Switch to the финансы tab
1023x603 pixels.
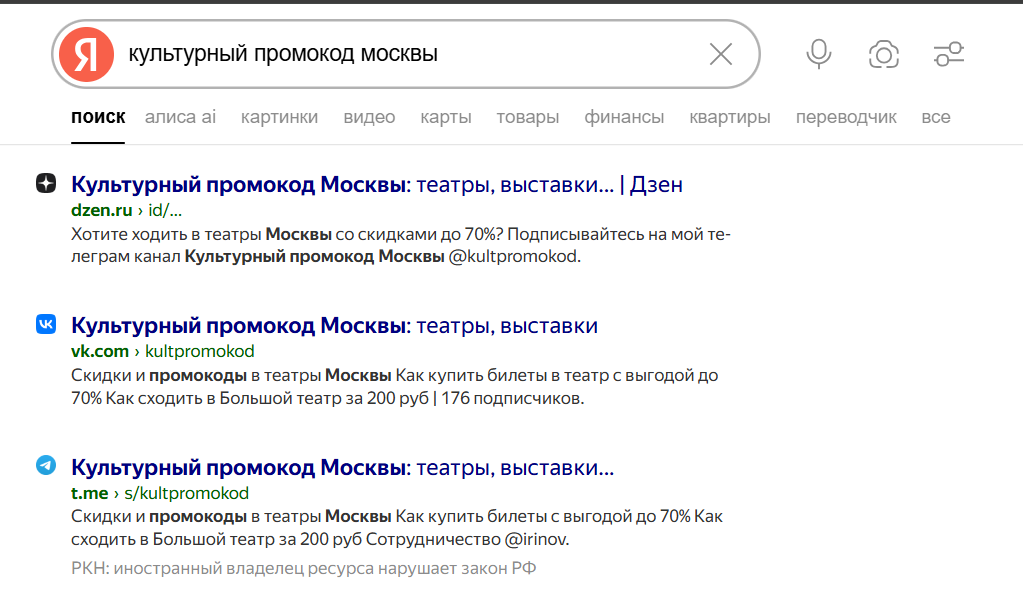click(x=624, y=117)
